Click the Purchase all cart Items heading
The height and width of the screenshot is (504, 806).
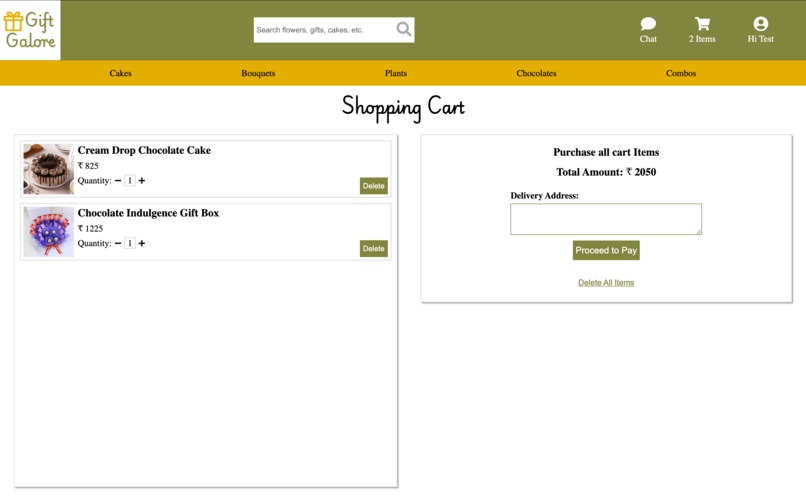pyautogui.click(x=606, y=152)
